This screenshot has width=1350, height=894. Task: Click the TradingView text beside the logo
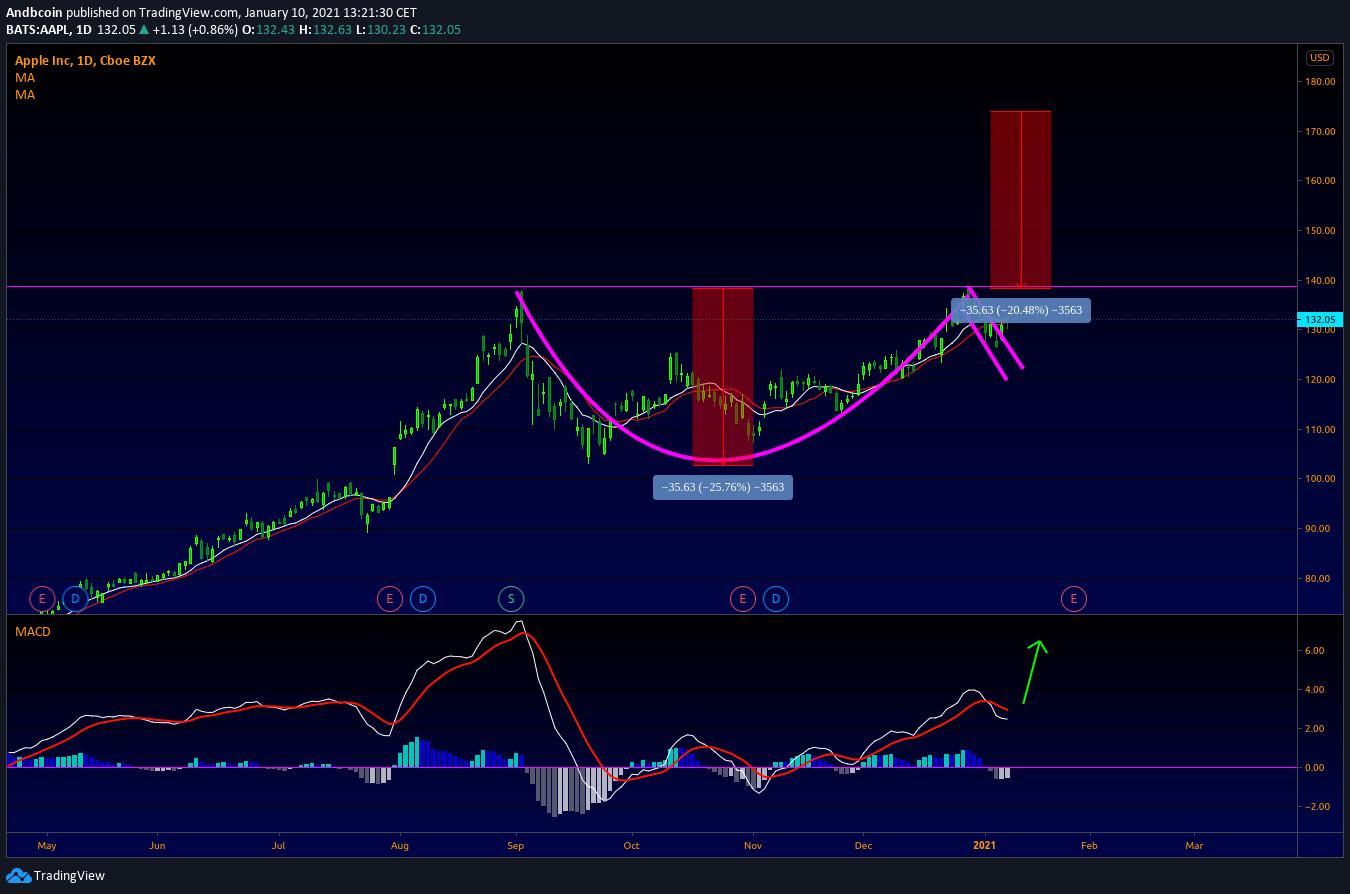69,876
